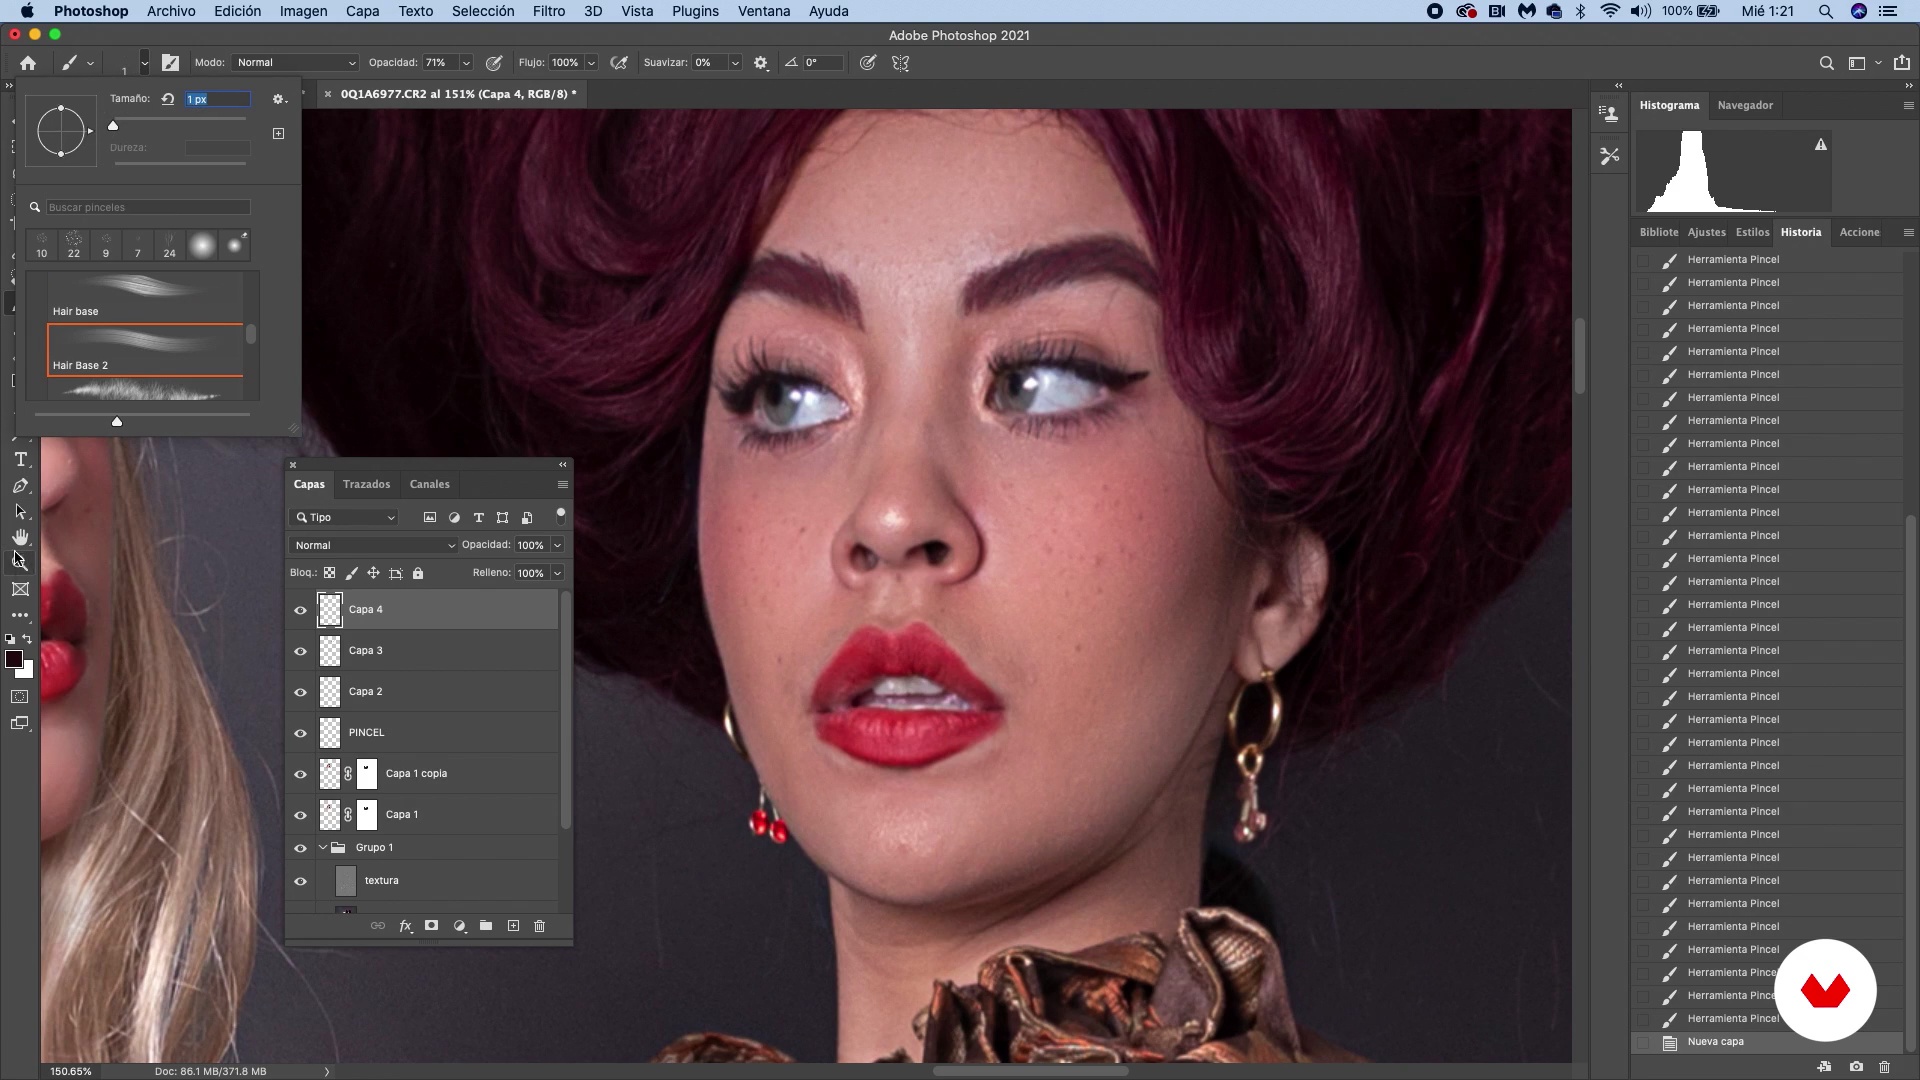Click the Buscar pinceles search field

pos(148,208)
